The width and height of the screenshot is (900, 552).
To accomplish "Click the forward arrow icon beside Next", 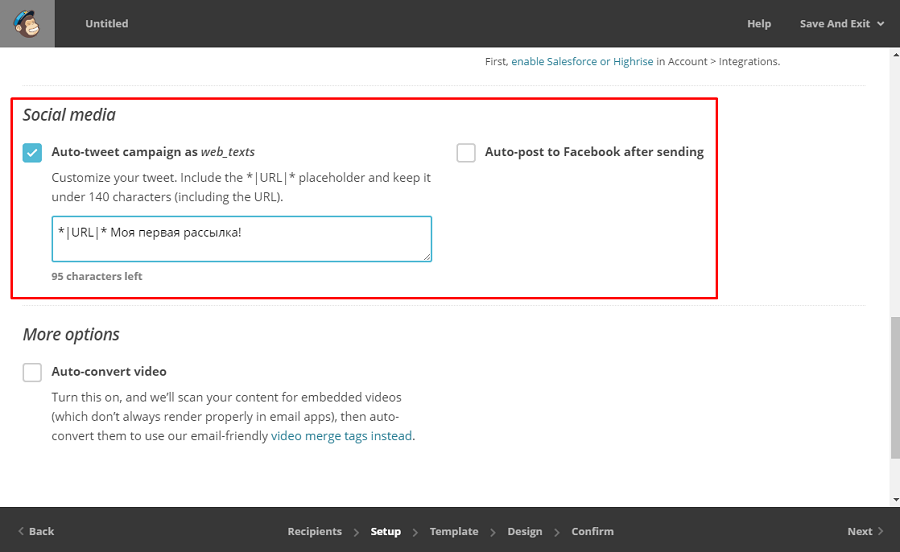I will point(880,532).
